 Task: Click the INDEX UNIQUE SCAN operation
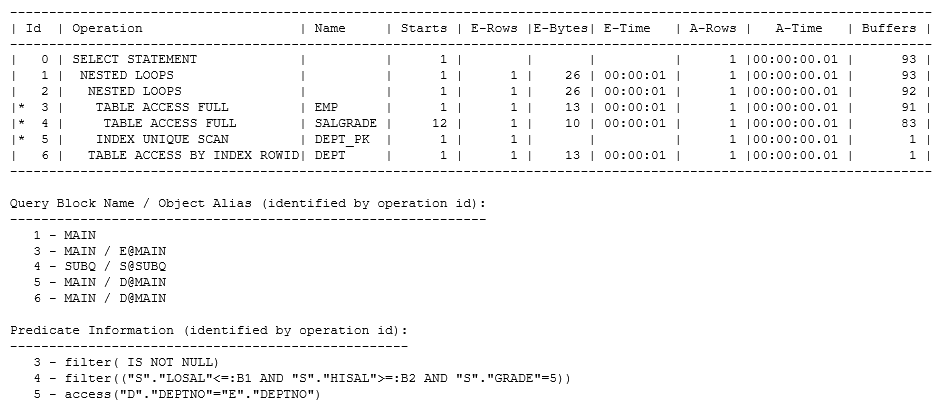(x=162, y=139)
